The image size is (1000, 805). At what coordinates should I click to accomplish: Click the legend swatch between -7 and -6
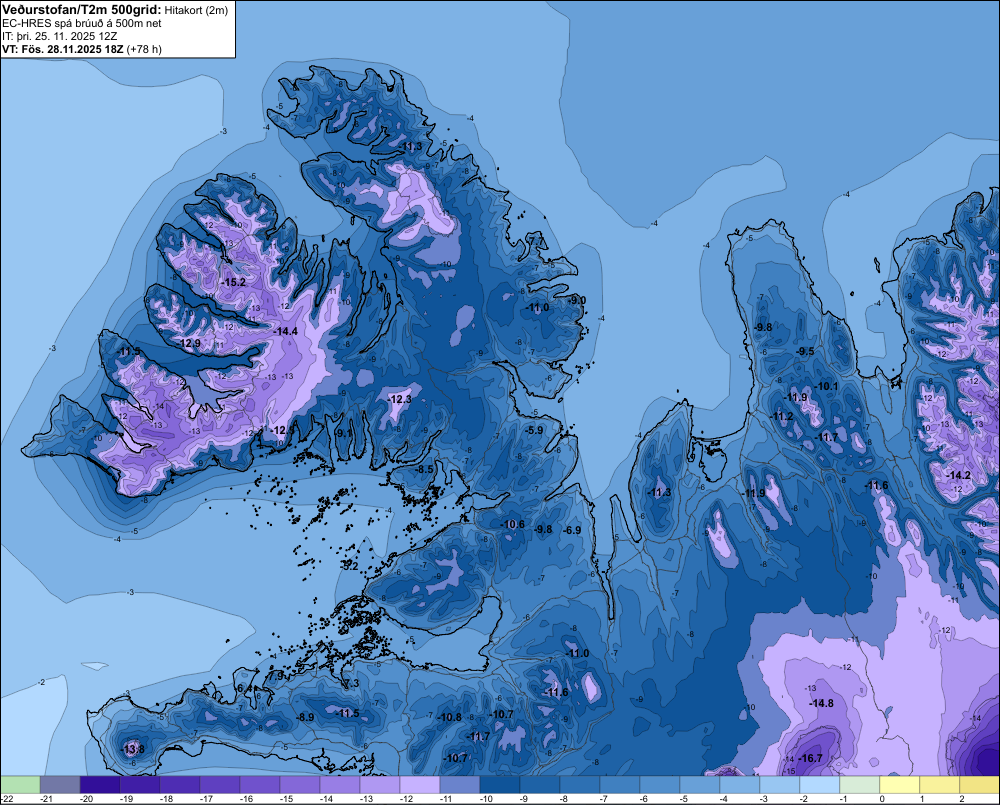620,784
